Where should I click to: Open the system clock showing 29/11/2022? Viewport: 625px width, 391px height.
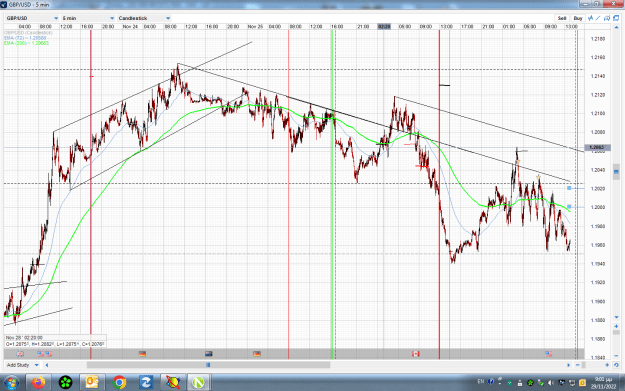(603, 383)
